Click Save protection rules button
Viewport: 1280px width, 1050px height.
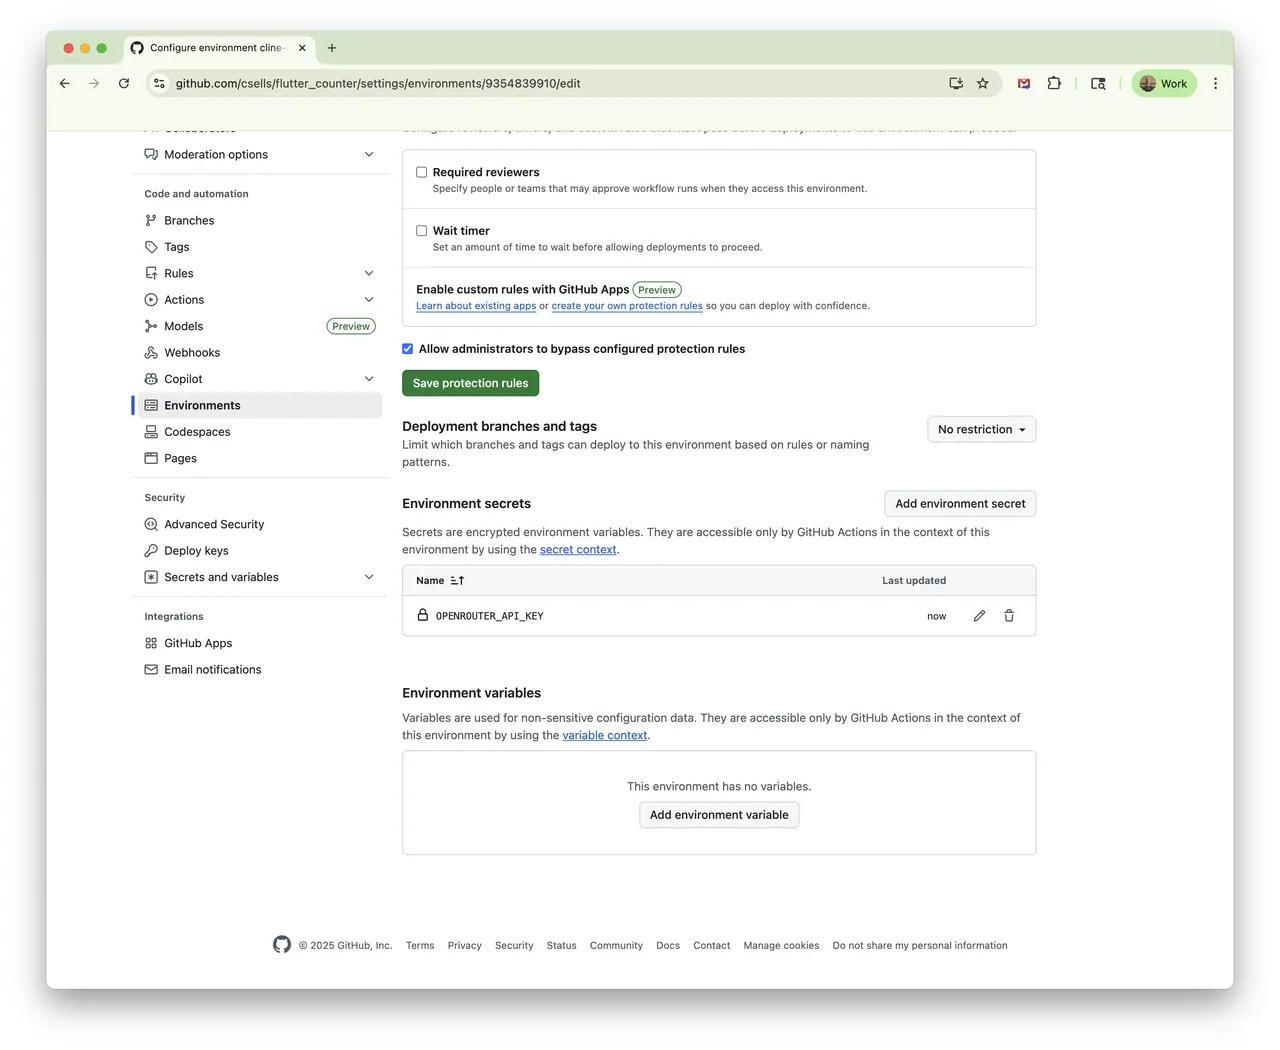(471, 383)
